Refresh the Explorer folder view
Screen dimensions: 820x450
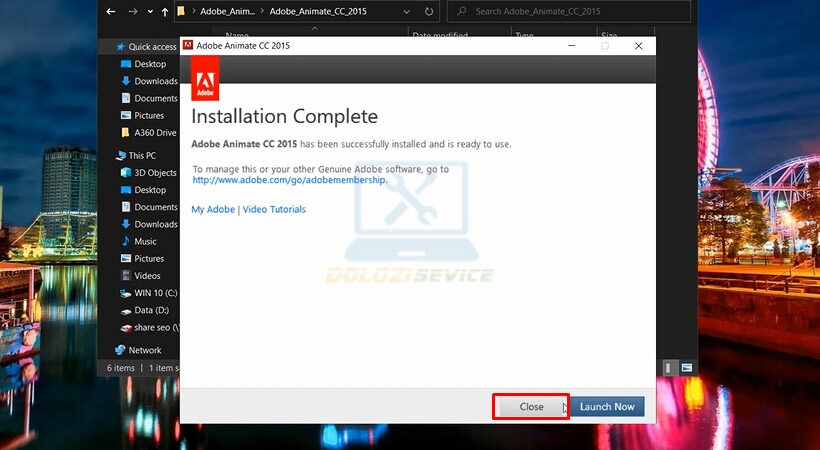[x=429, y=11]
